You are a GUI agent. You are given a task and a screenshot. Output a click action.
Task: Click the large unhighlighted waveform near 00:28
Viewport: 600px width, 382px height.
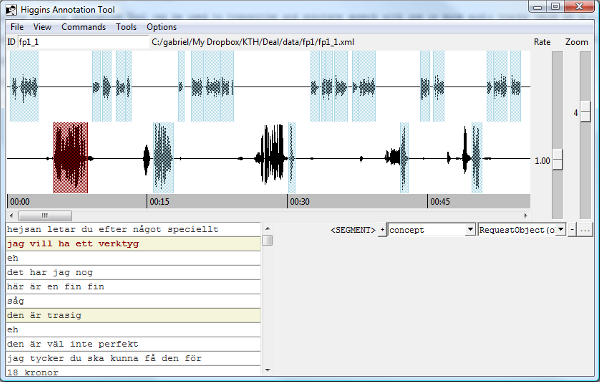[271, 154]
